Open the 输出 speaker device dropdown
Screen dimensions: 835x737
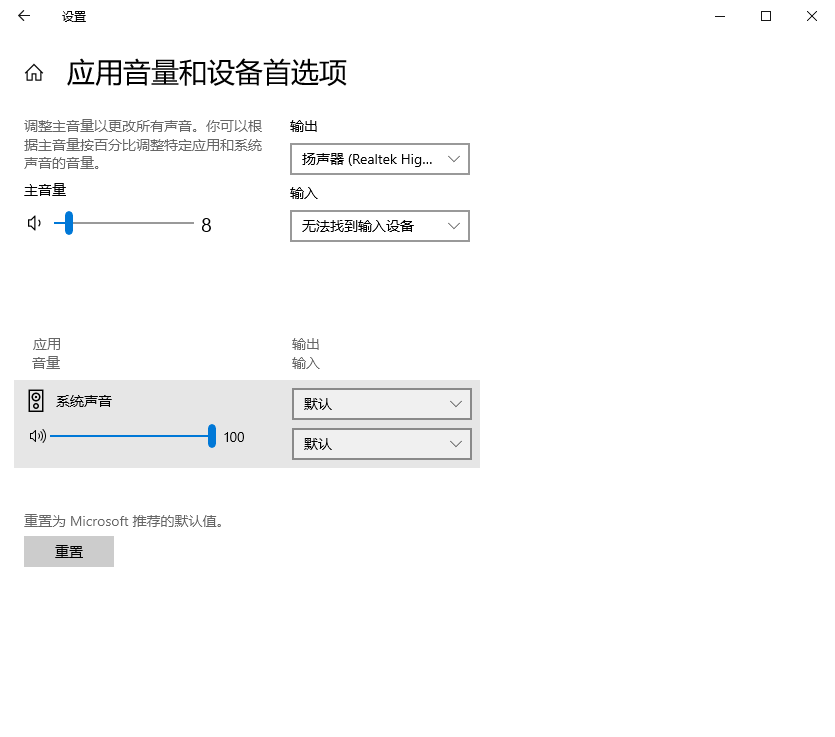380,159
